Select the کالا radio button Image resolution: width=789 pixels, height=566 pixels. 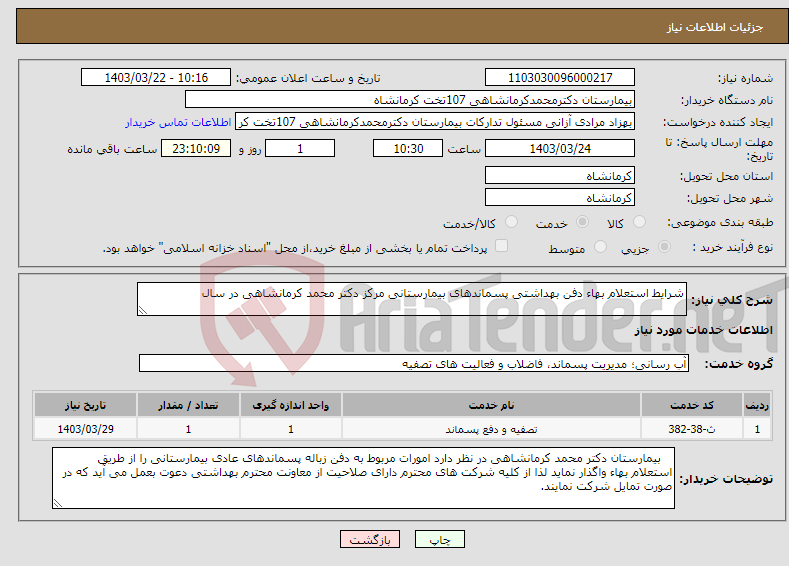coord(639,222)
